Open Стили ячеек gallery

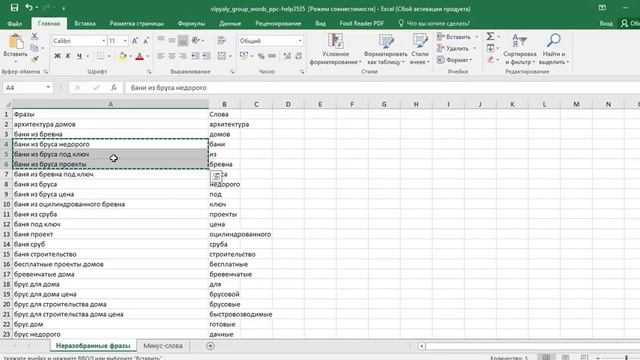[420, 49]
